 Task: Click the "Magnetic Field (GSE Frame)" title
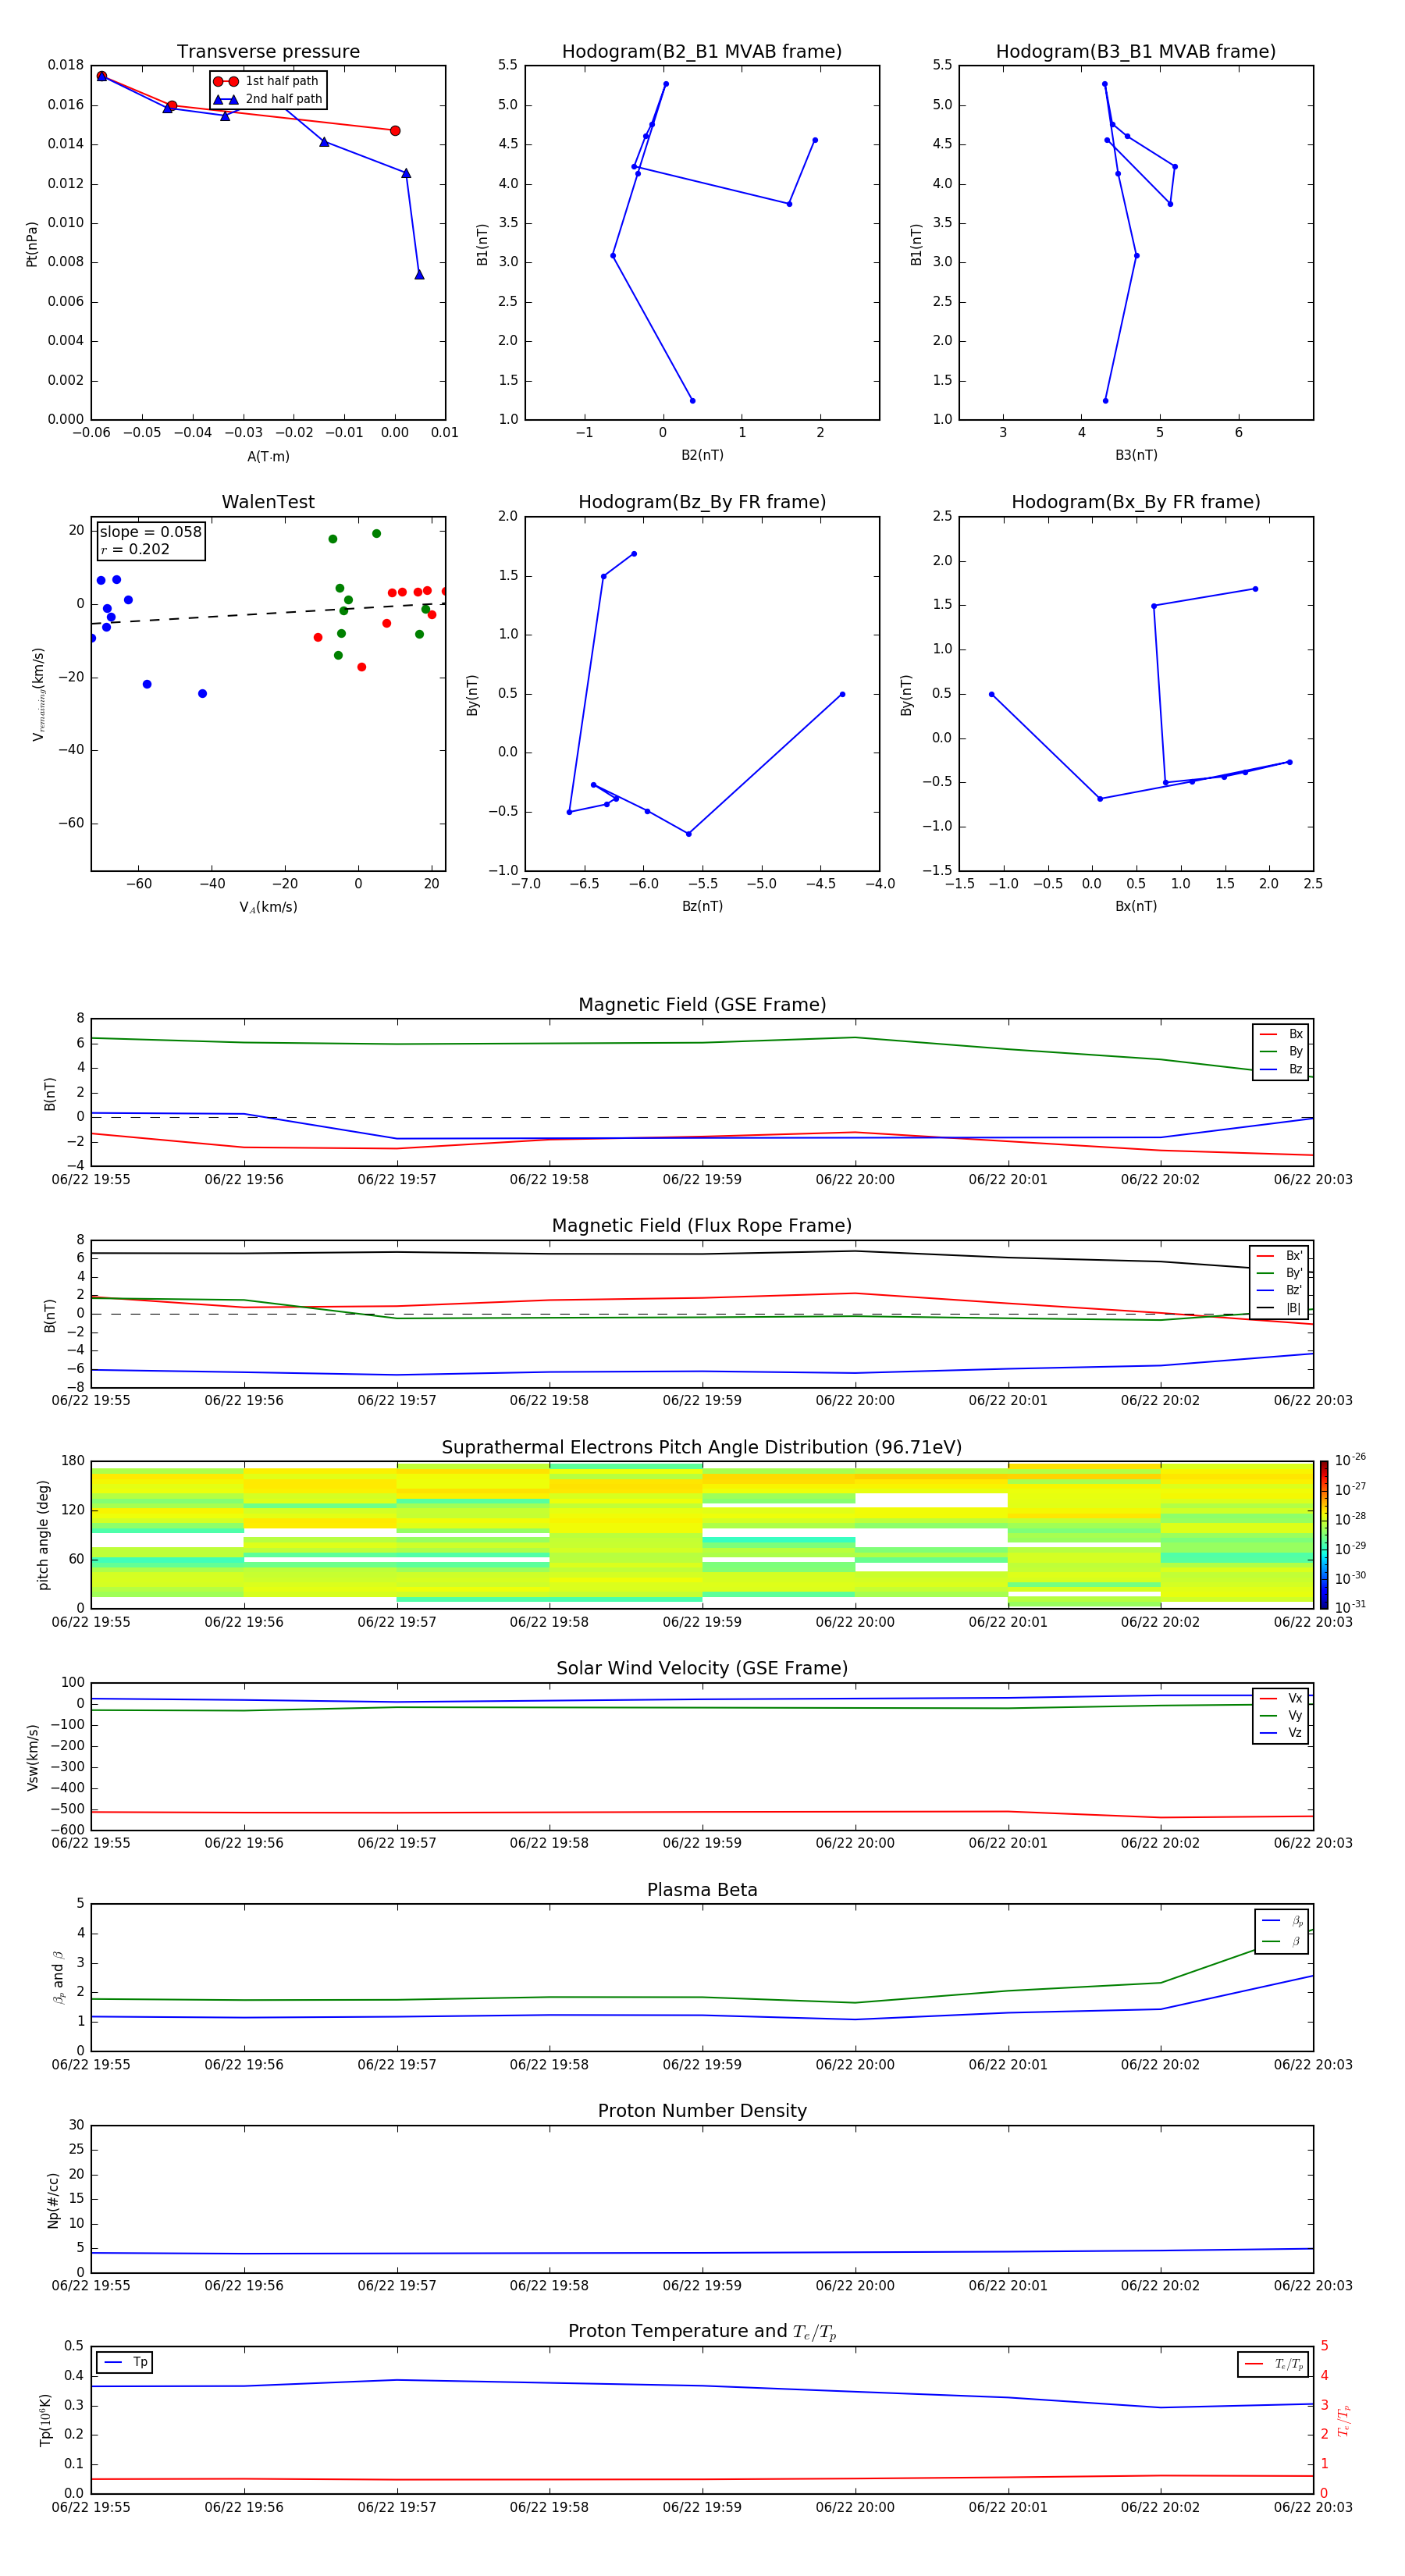pyautogui.click(x=702, y=1005)
